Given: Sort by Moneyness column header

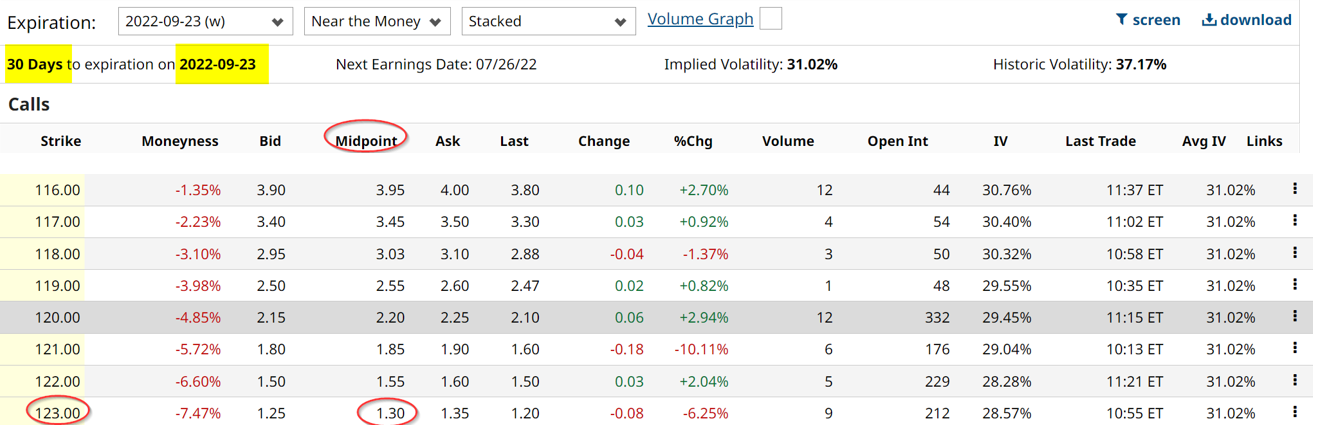Looking at the screenshot, I should pos(180,141).
